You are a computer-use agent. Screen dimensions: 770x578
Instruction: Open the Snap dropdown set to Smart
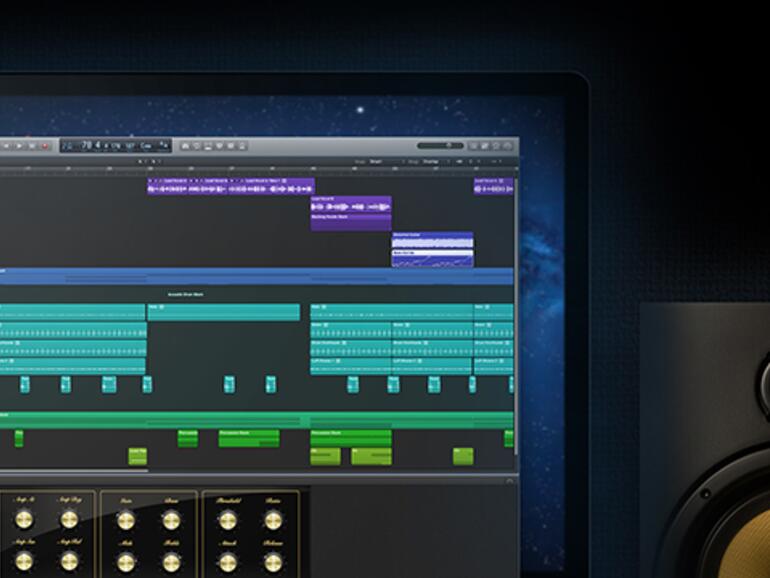pyautogui.click(x=385, y=161)
